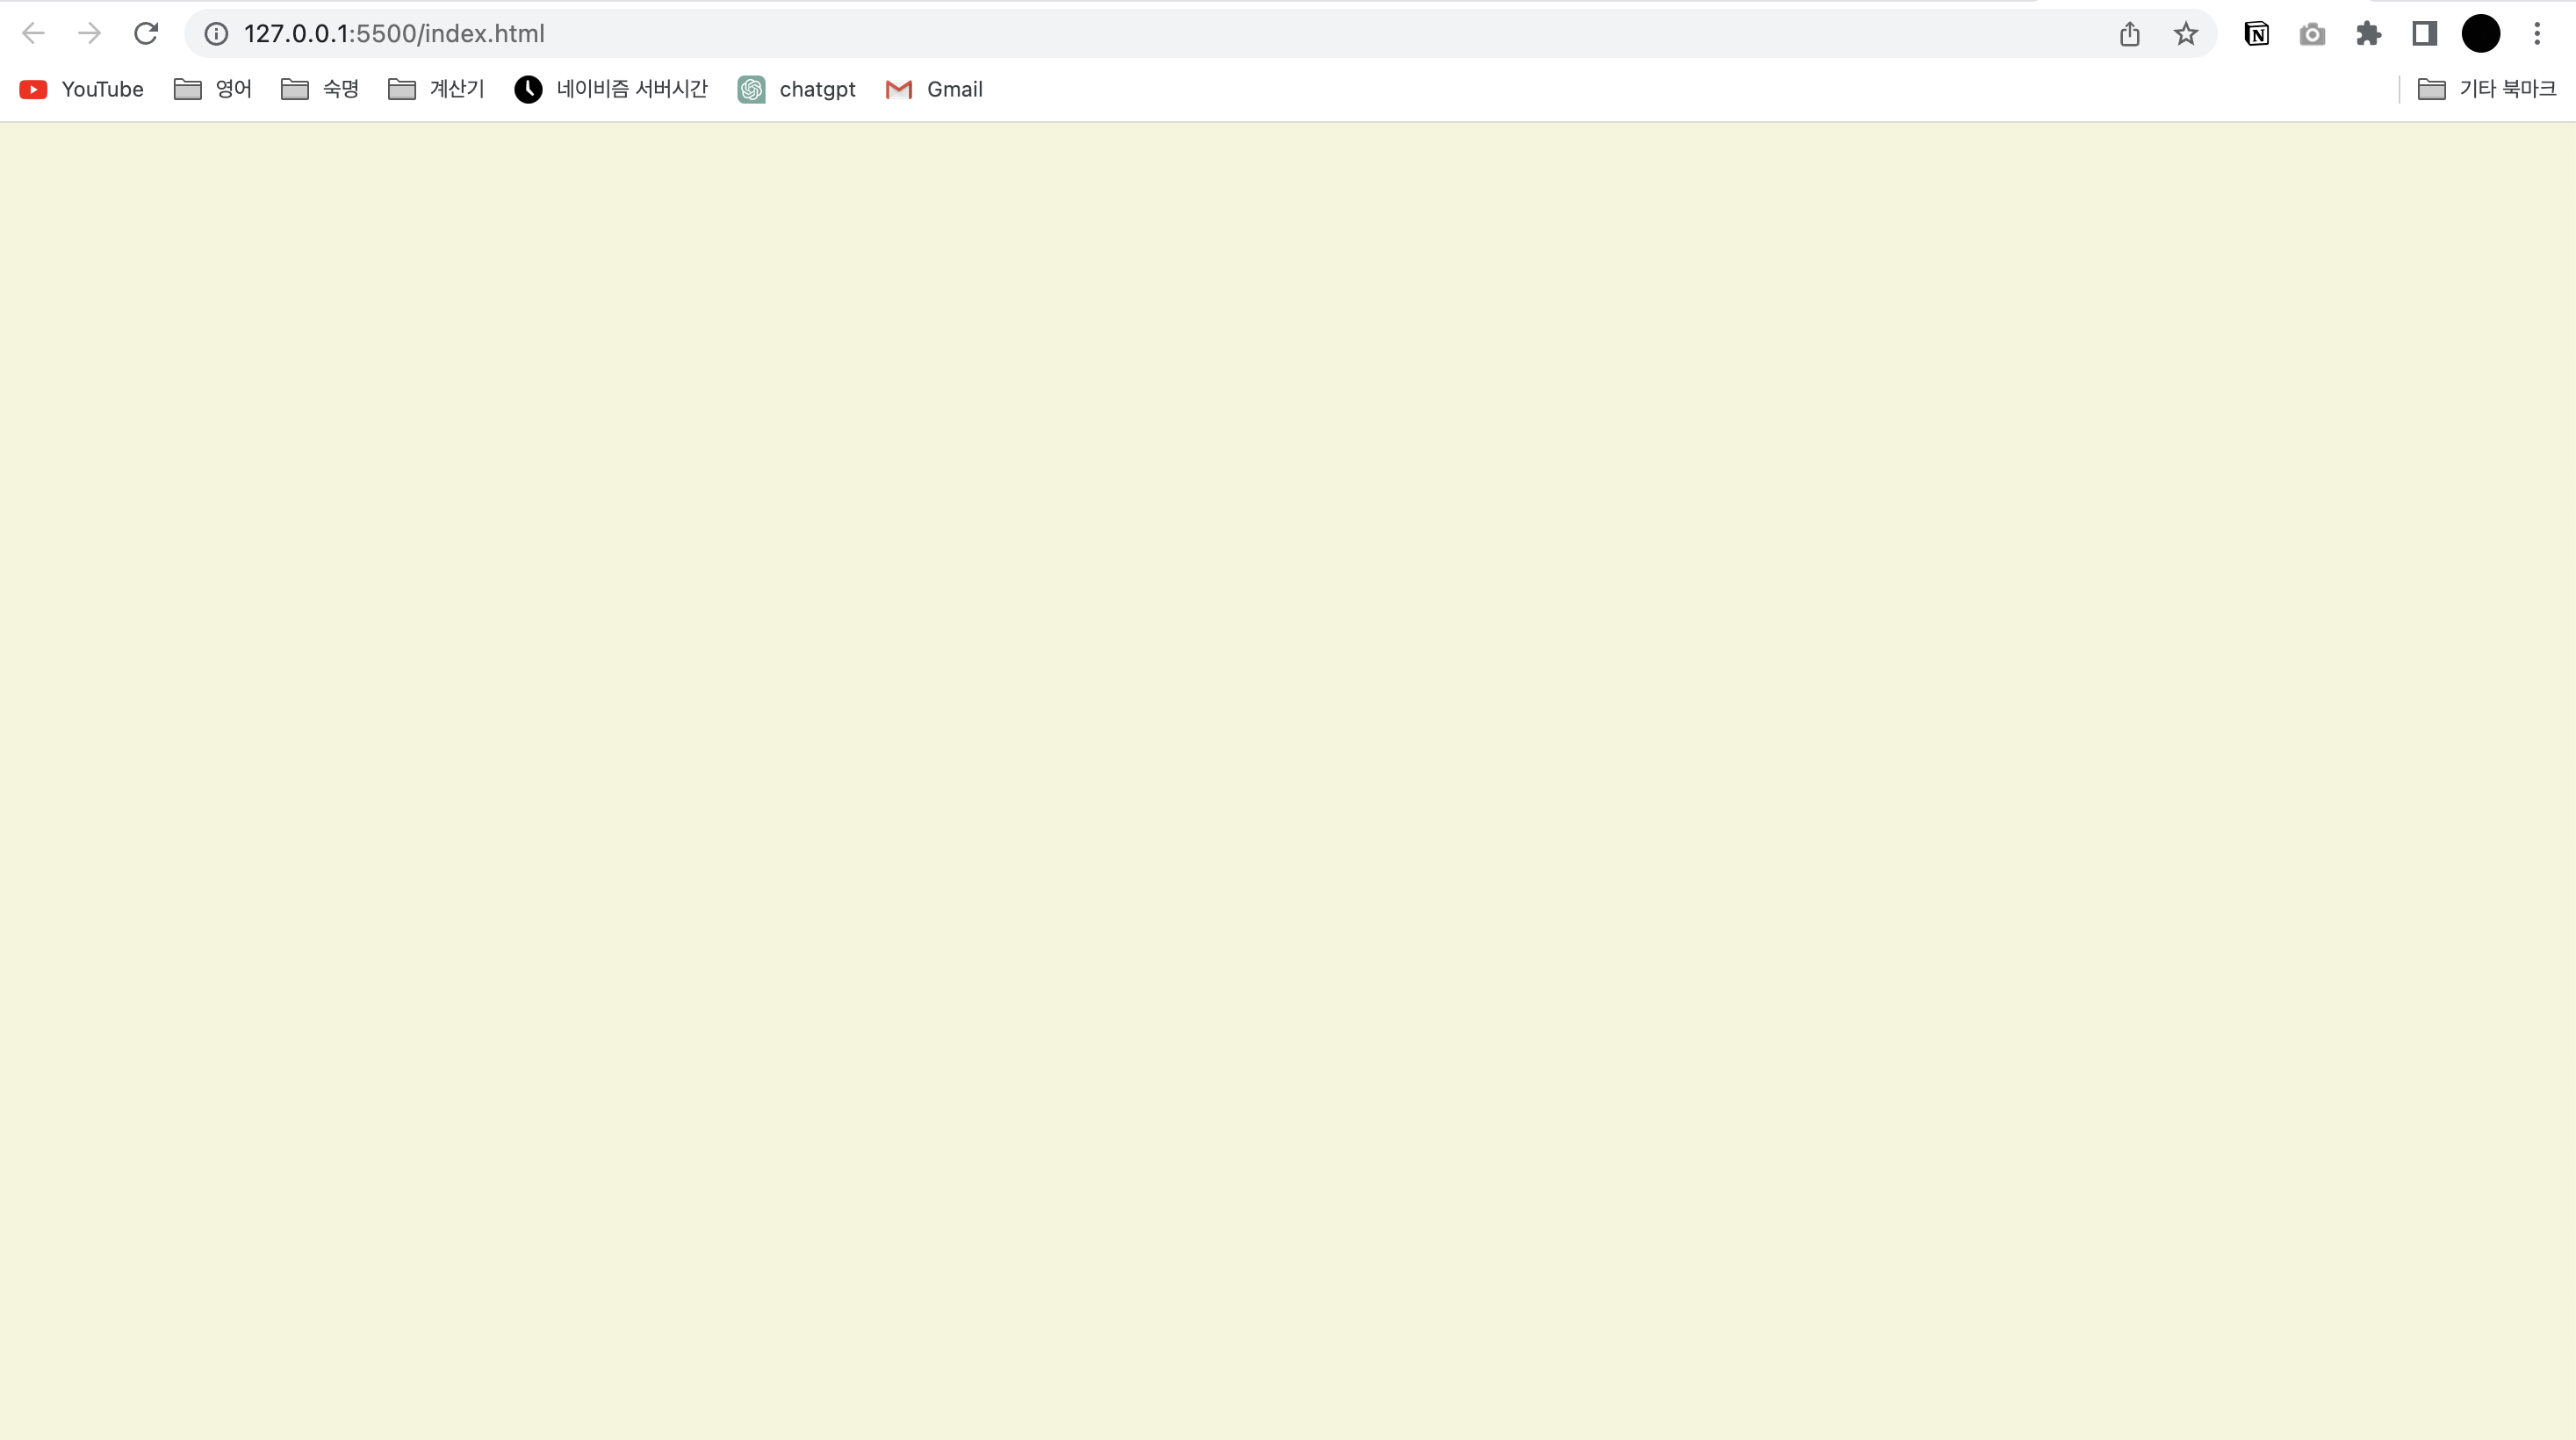Open the chatgpt bookmark
Image resolution: width=2576 pixels, height=1440 pixels.
tap(797, 89)
